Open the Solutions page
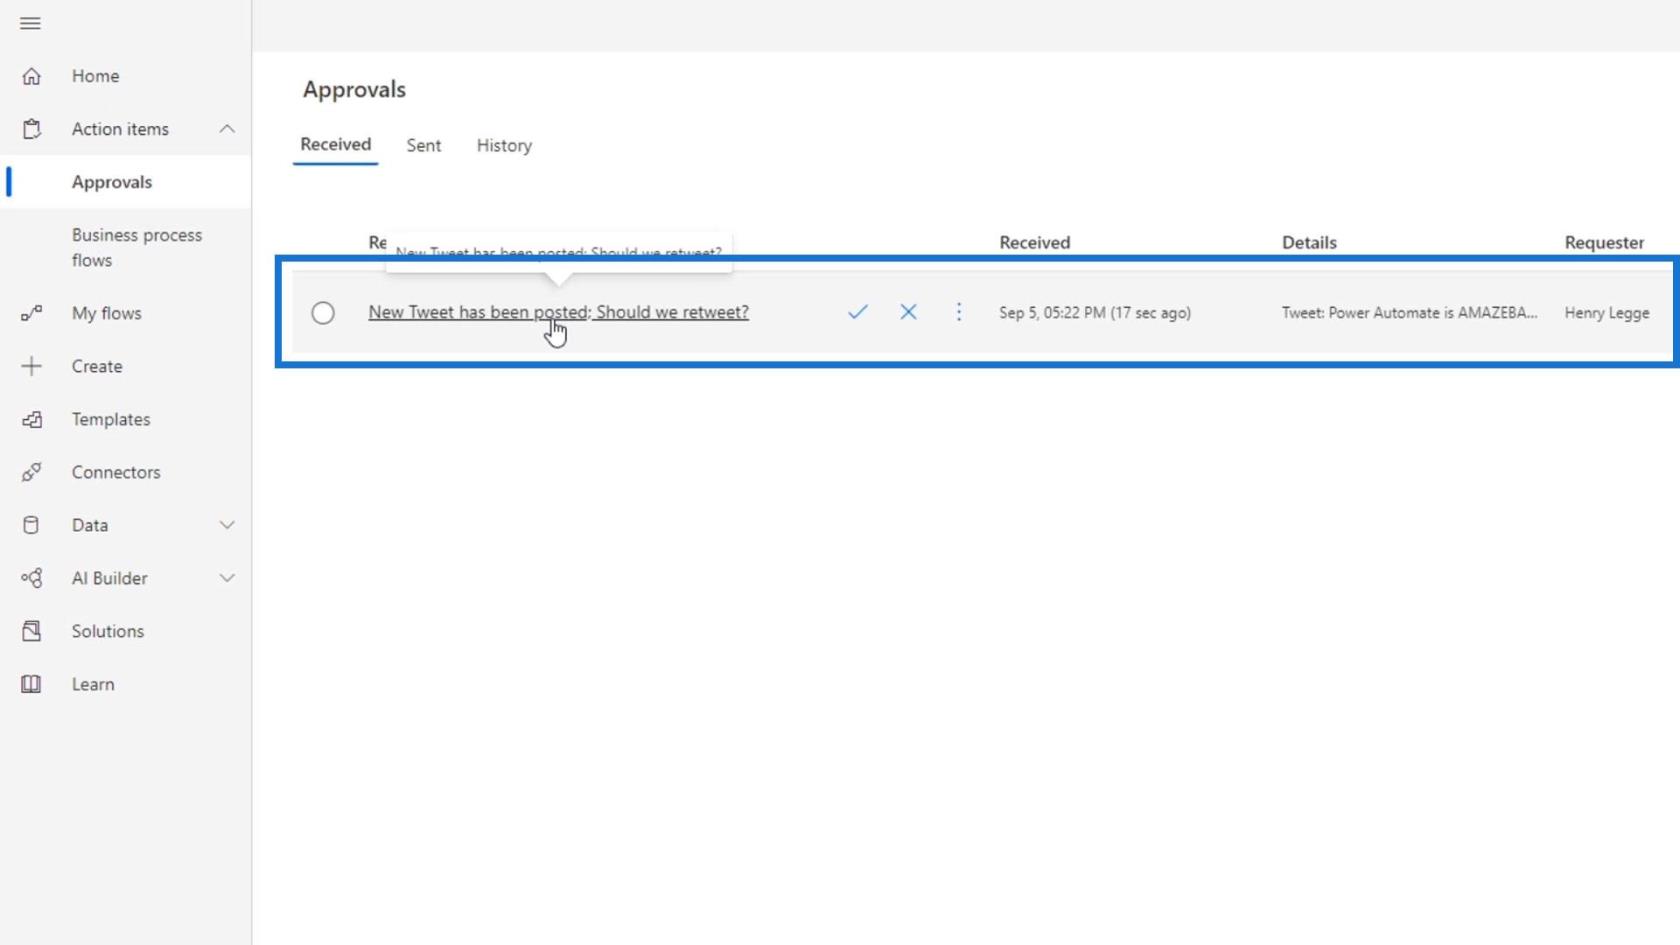Image resolution: width=1680 pixels, height=945 pixels. tap(108, 631)
